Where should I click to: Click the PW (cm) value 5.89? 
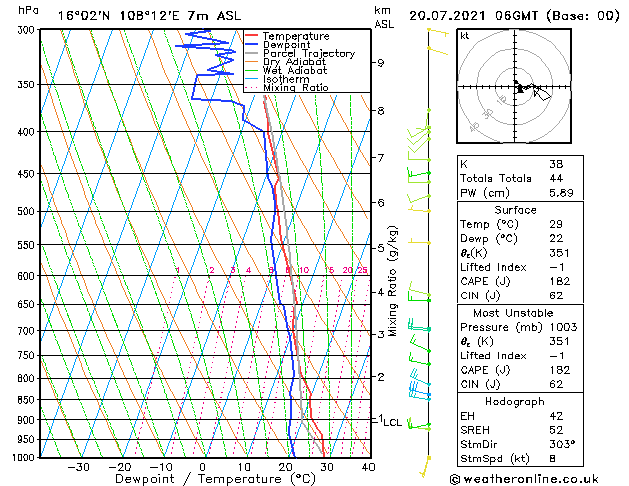pyautogui.click(x=561, y=193)
